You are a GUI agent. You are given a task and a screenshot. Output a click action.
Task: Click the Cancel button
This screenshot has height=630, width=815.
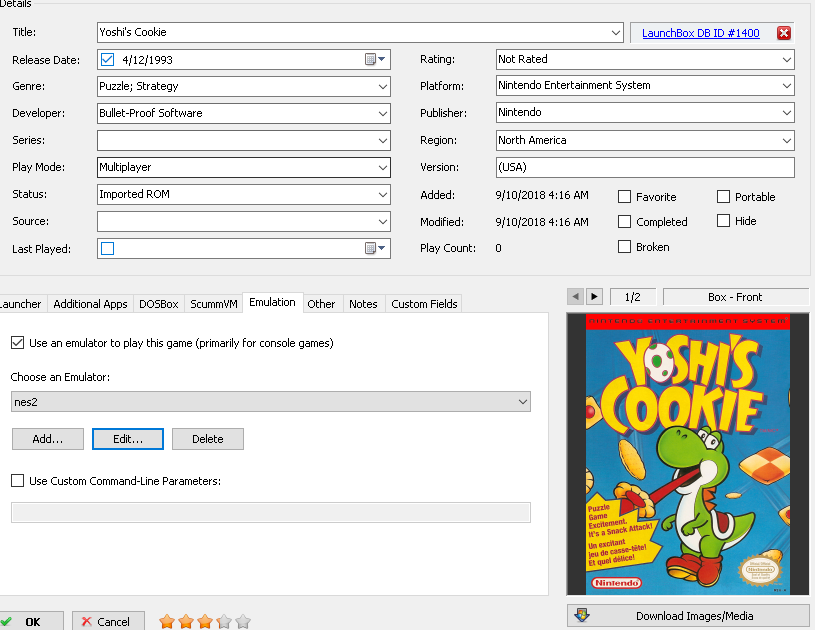tap(108, 621)
